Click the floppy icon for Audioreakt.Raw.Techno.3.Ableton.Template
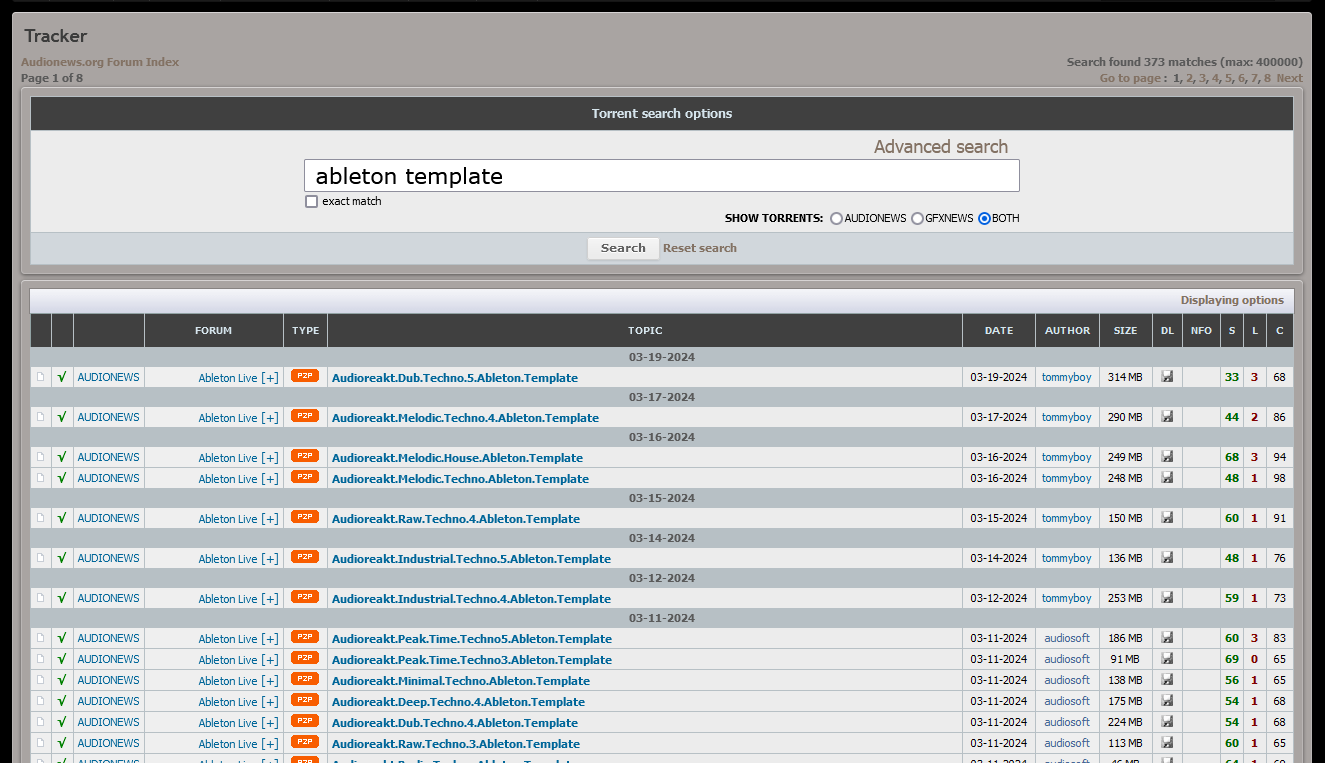 1167,743
